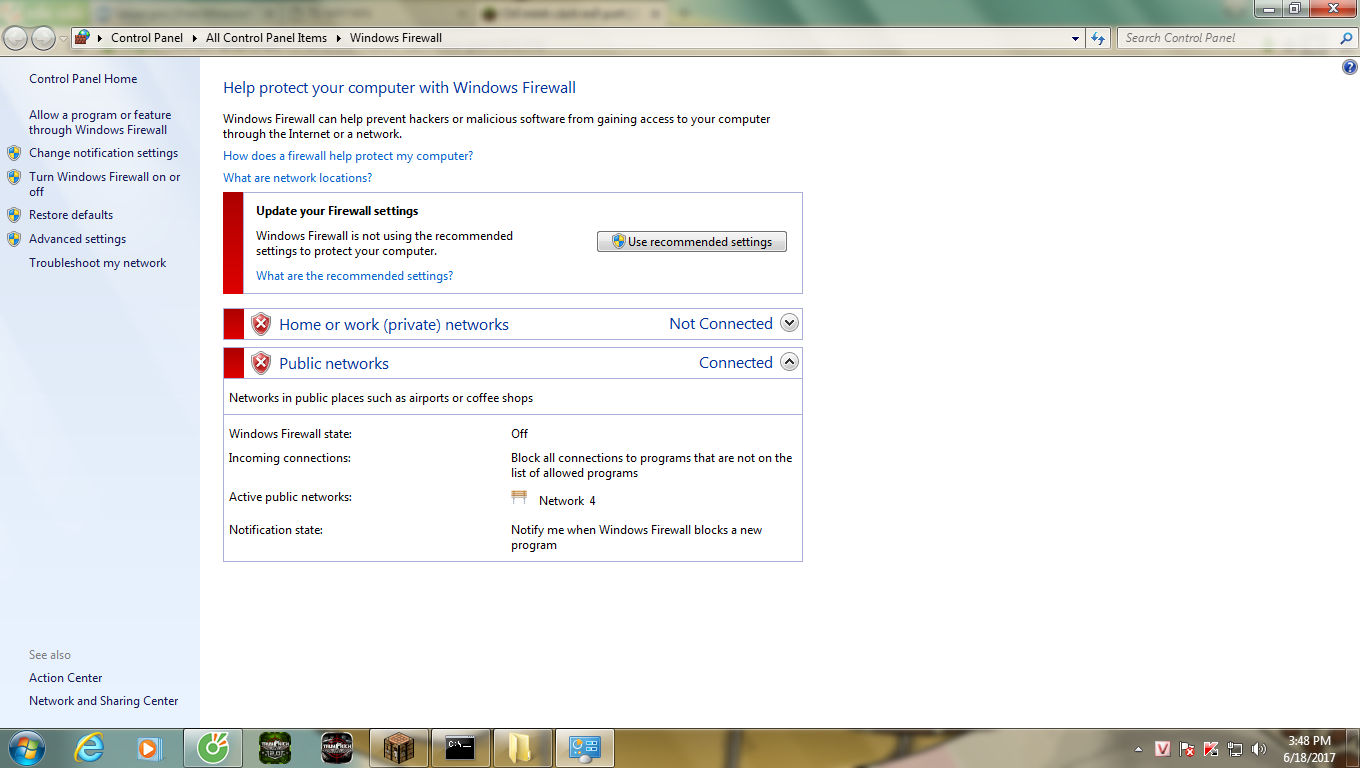Click the Not Connected status text
Screen dimensions: 1360x768
click(721, 324)
